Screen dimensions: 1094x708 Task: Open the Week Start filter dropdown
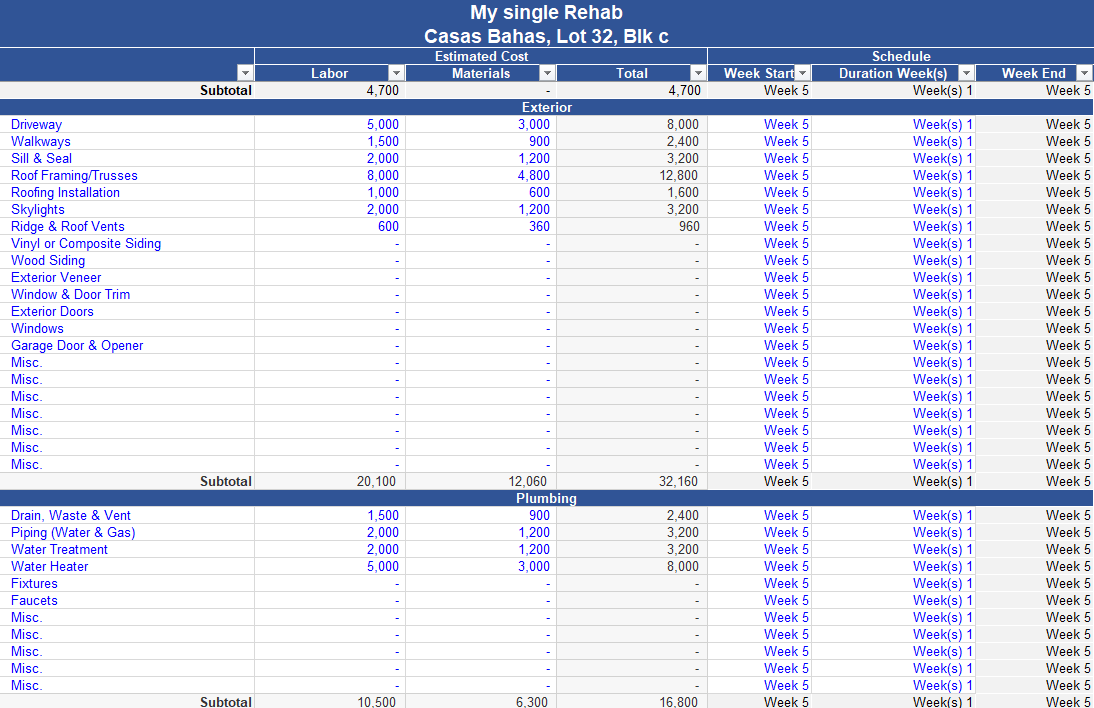pos(802,73)
